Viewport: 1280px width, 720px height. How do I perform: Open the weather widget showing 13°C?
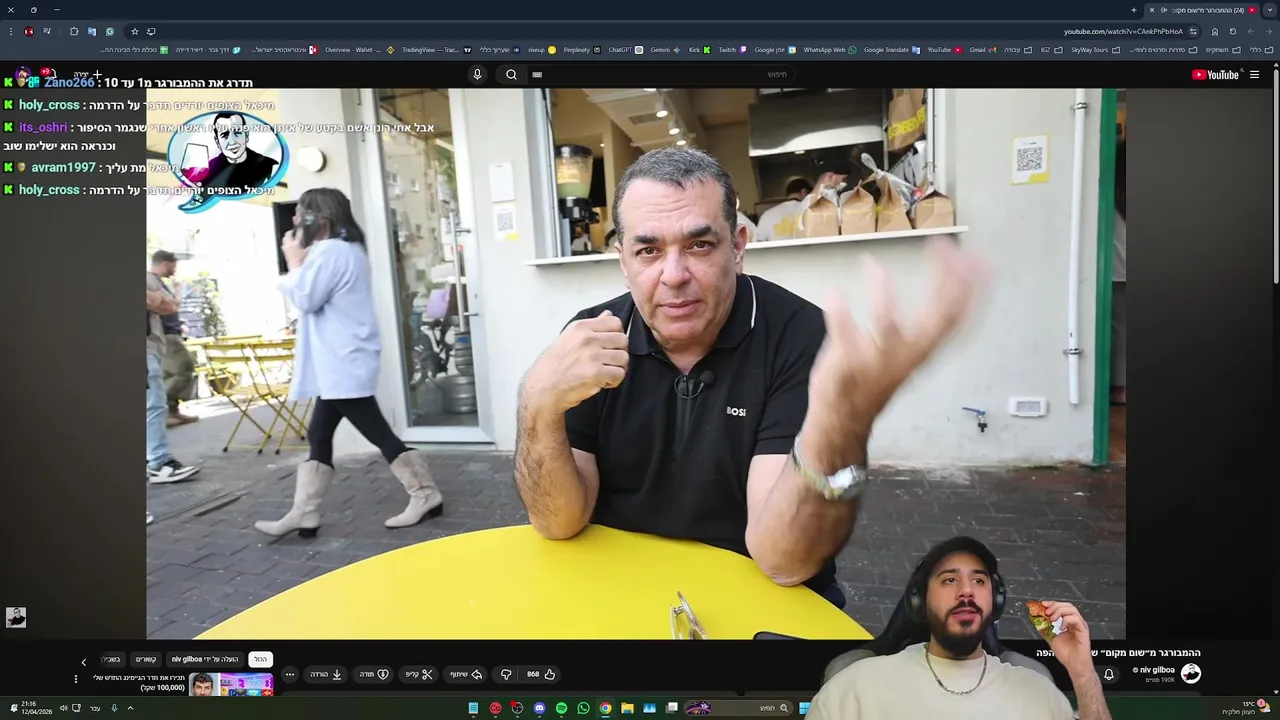tap(1247, 707)
